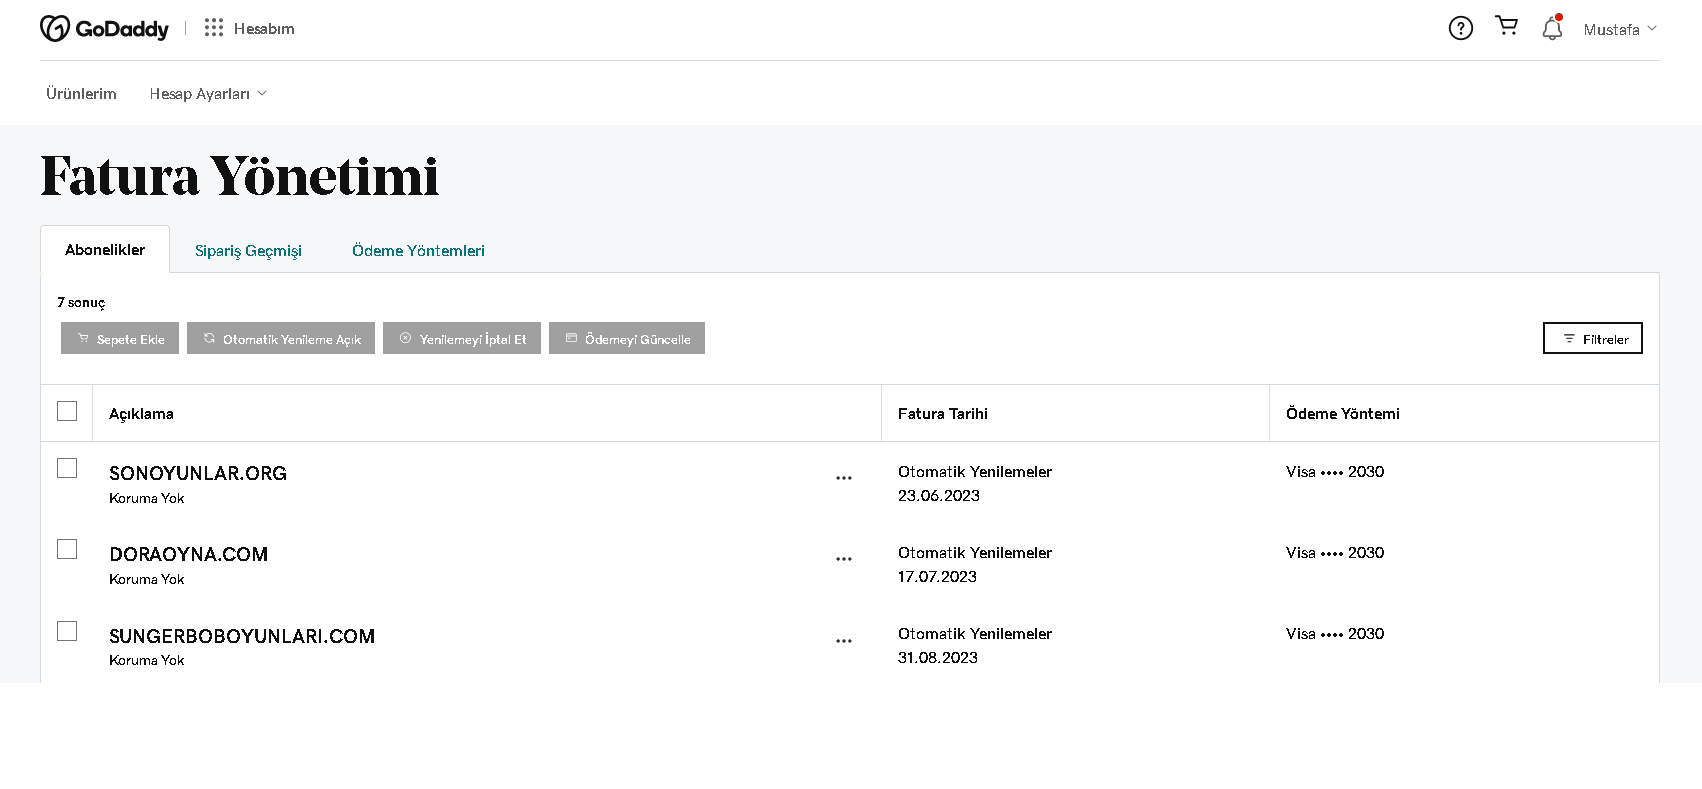Click the Açıklama column header

coord(141,414)
